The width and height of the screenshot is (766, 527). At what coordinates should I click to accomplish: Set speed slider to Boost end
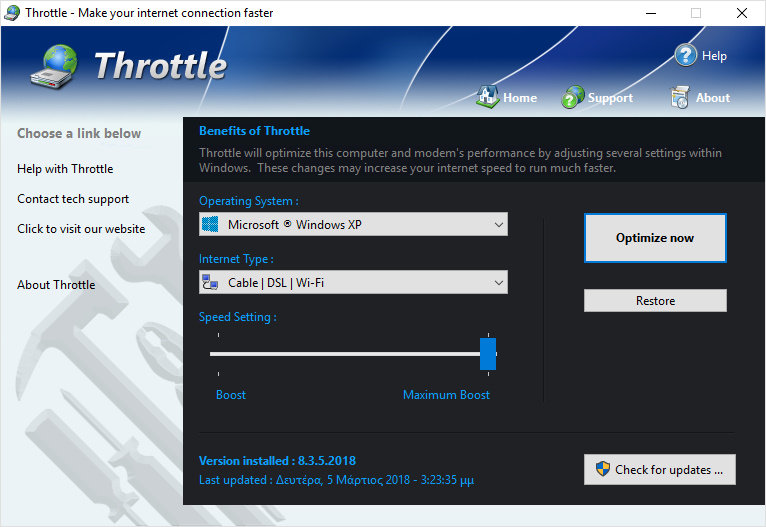pos(218,354)
